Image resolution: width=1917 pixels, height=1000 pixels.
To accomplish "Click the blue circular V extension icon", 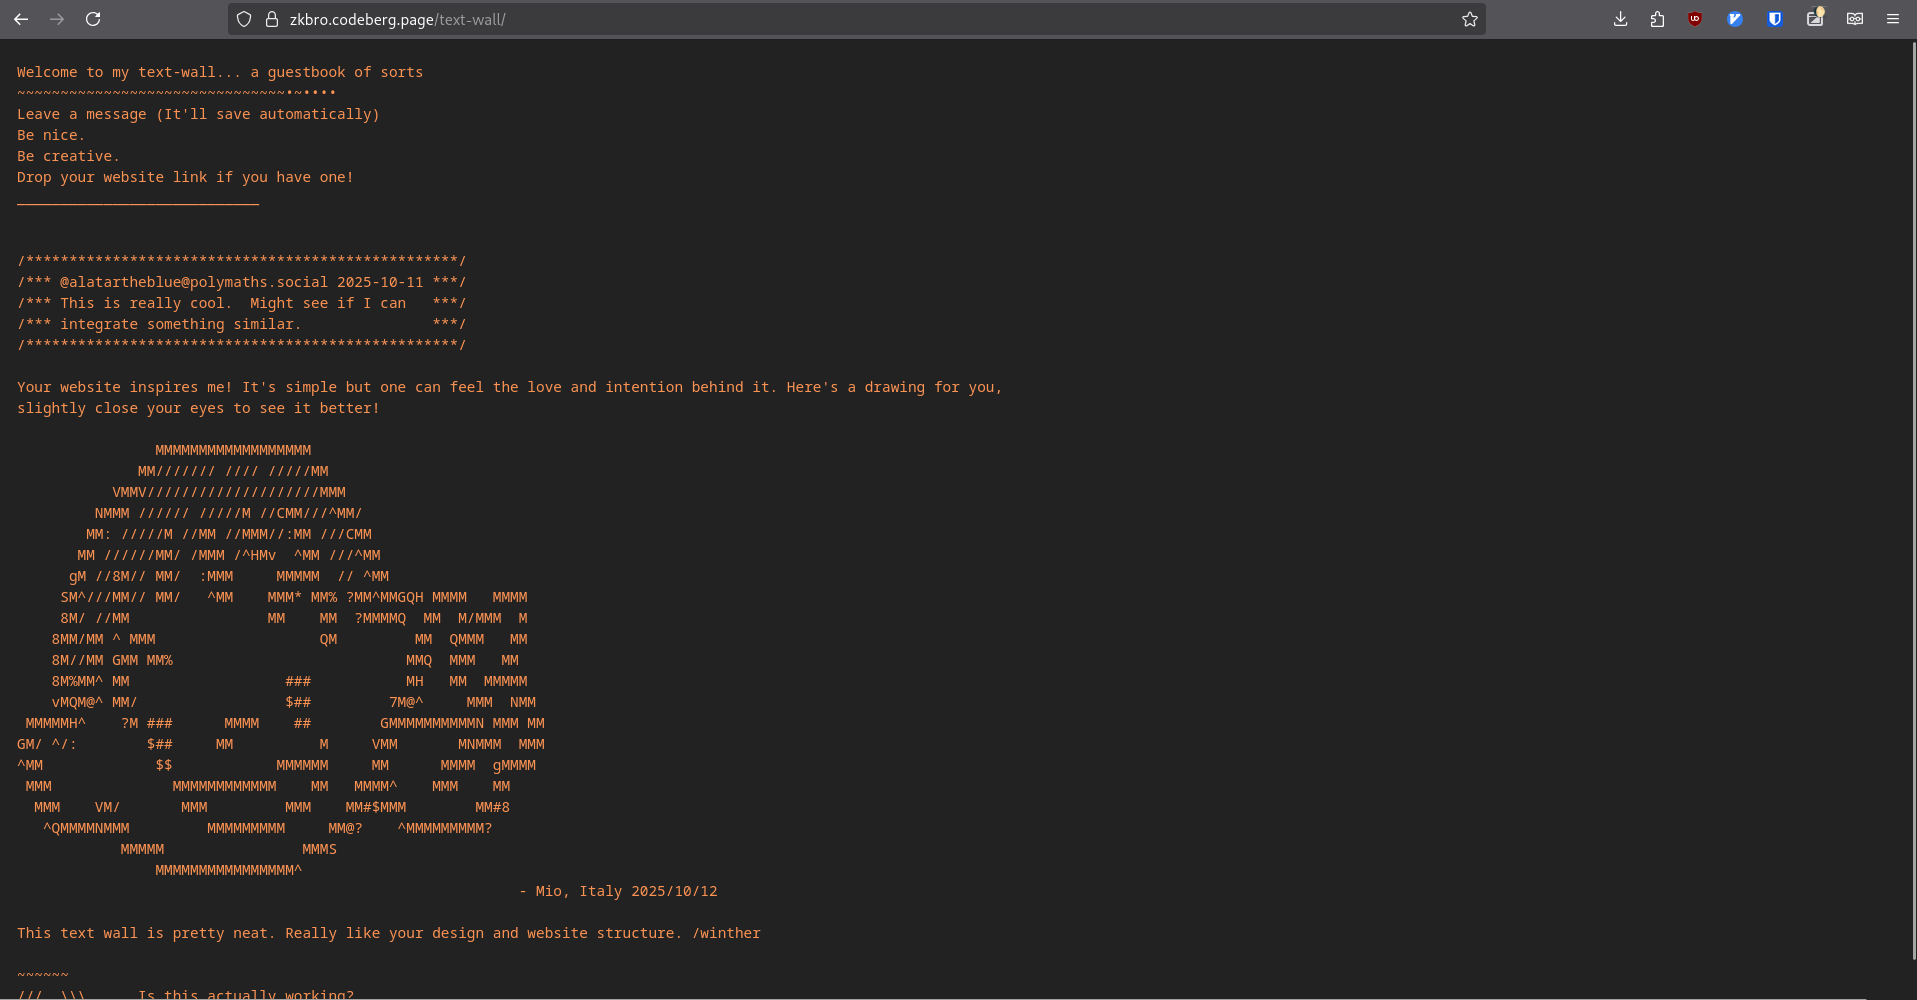I will [x=1735, y=19].
